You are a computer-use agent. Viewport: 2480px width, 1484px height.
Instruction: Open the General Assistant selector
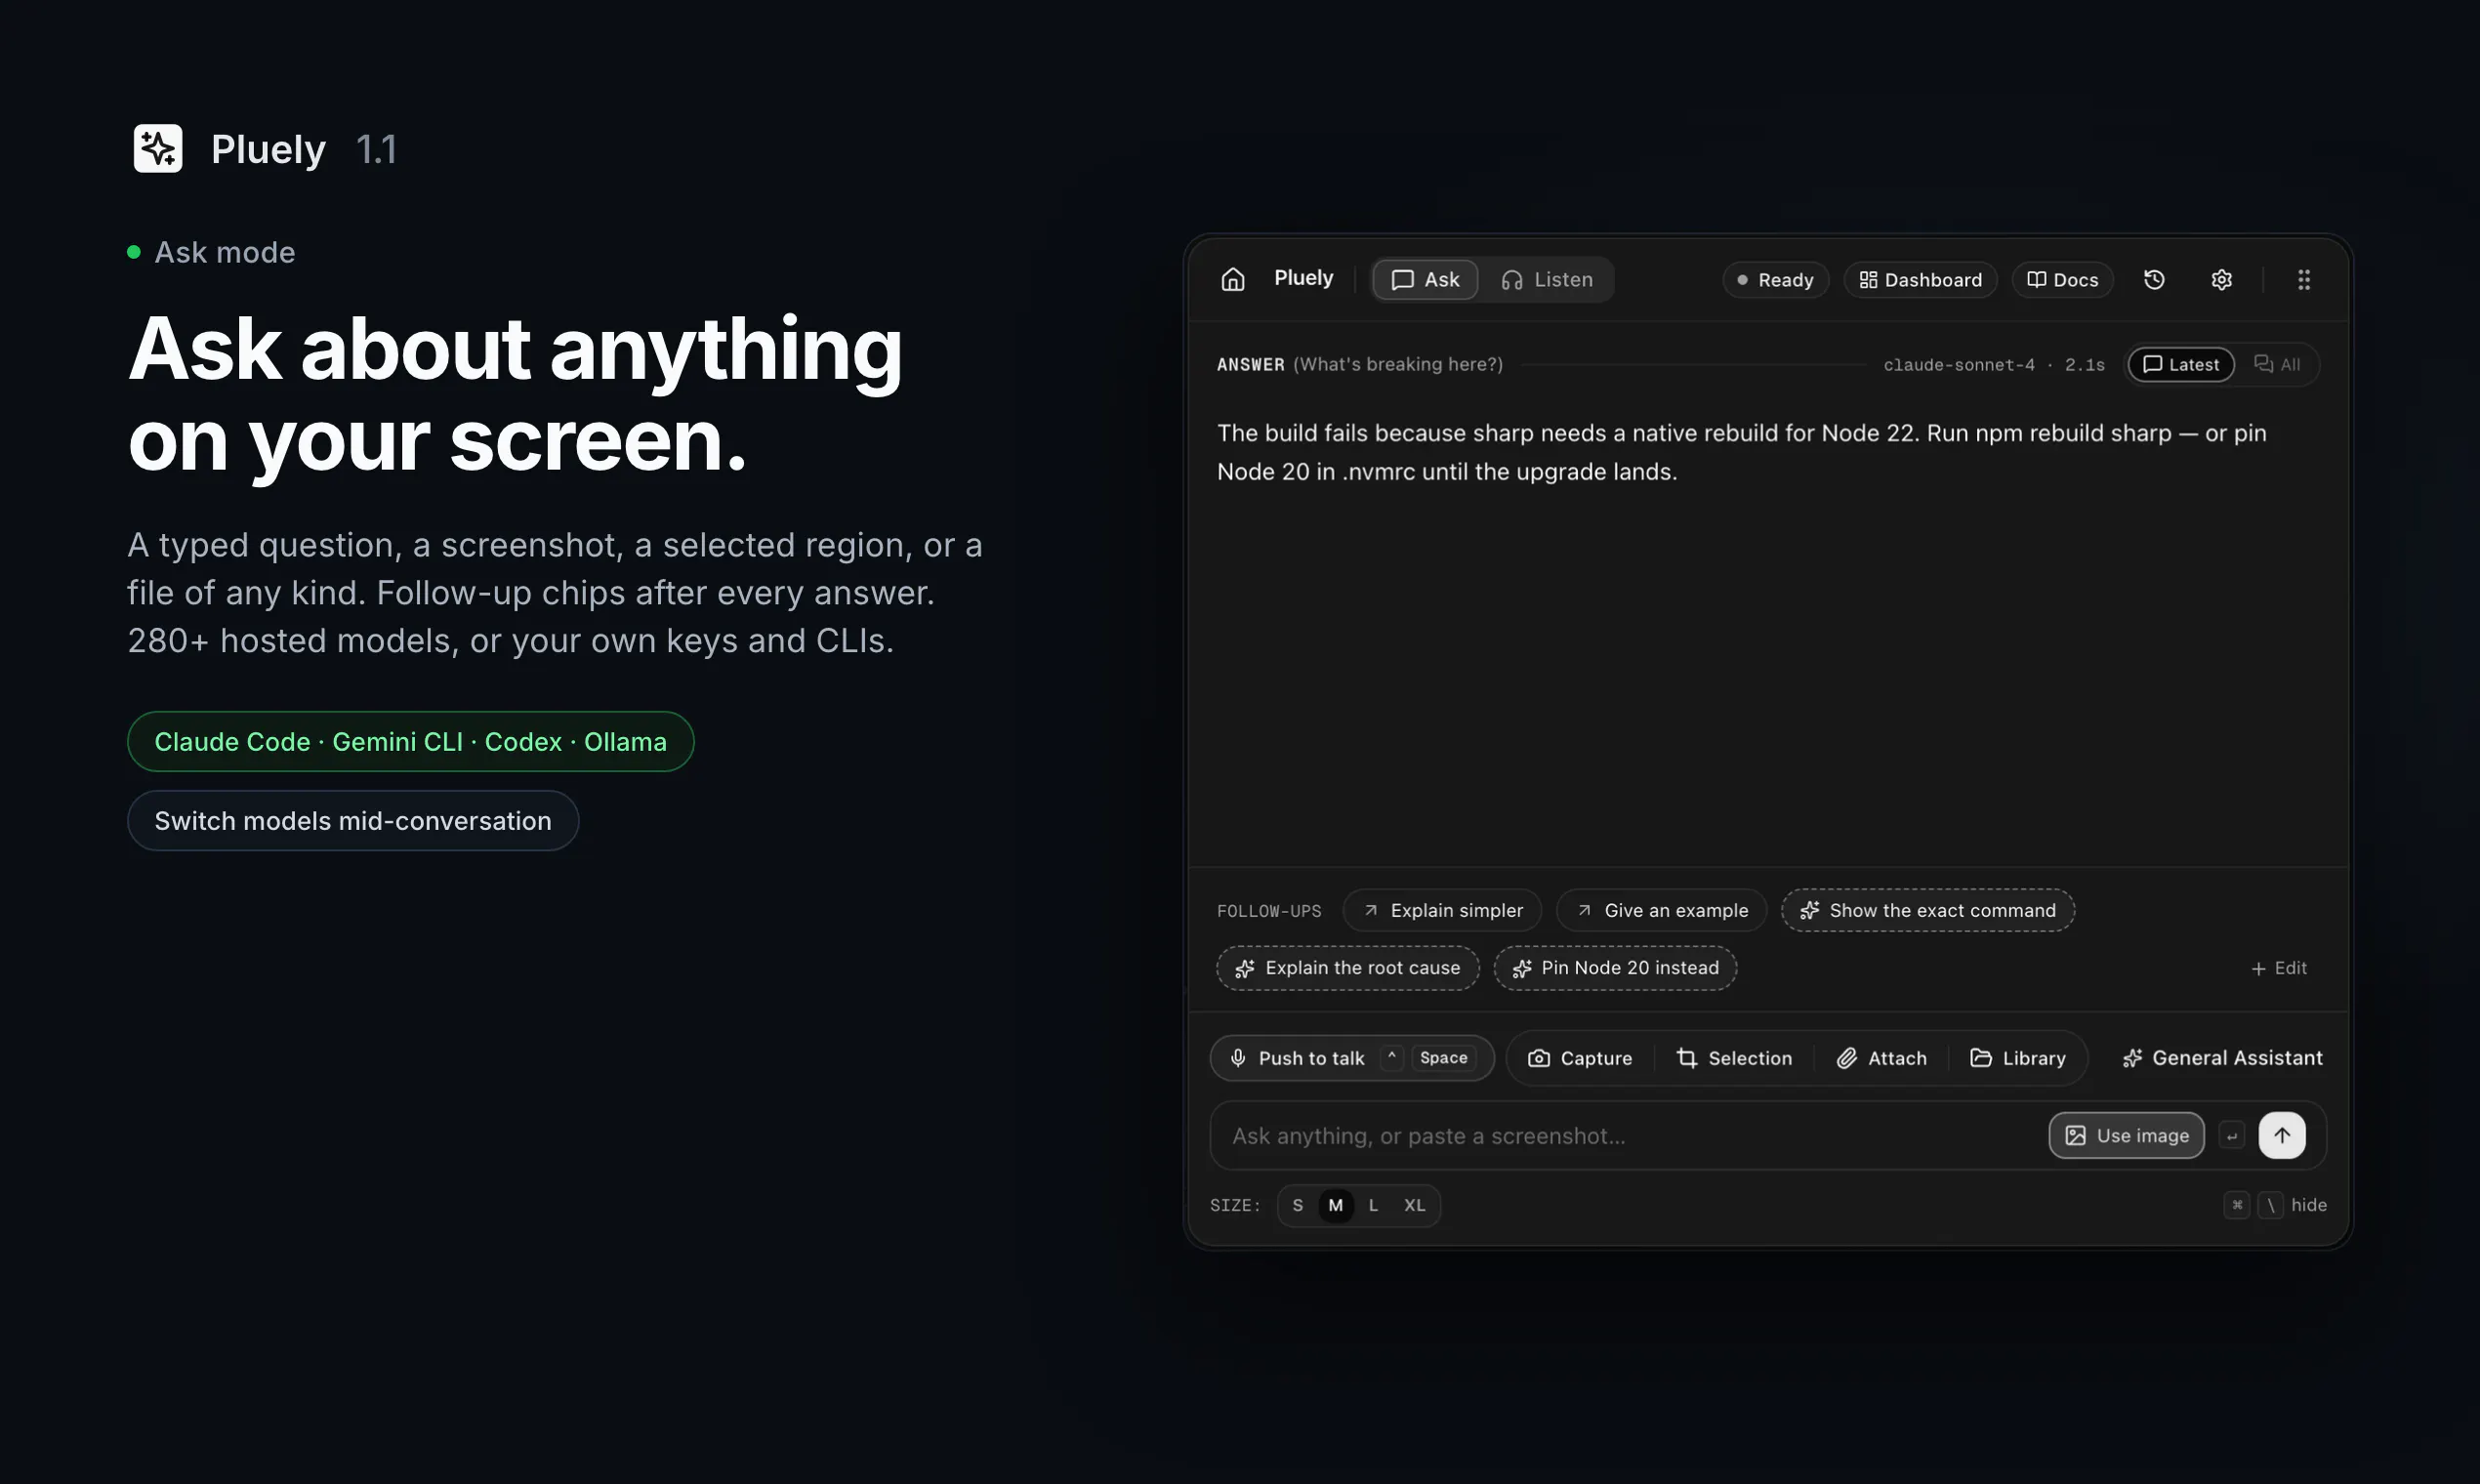tap(2222, 1058)
